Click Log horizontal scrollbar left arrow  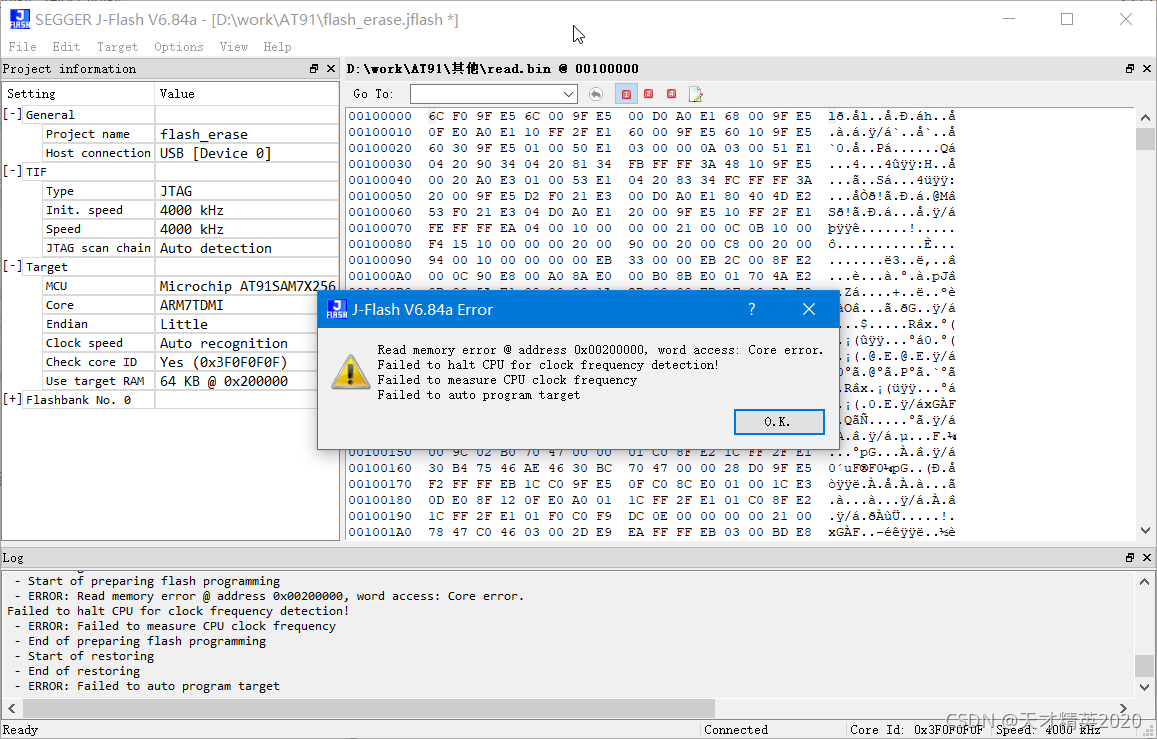(x=11, y=708)
